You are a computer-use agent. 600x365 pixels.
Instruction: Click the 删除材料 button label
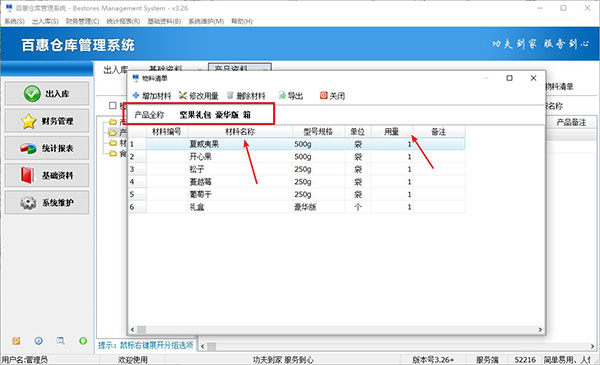(x=251, y=96)
